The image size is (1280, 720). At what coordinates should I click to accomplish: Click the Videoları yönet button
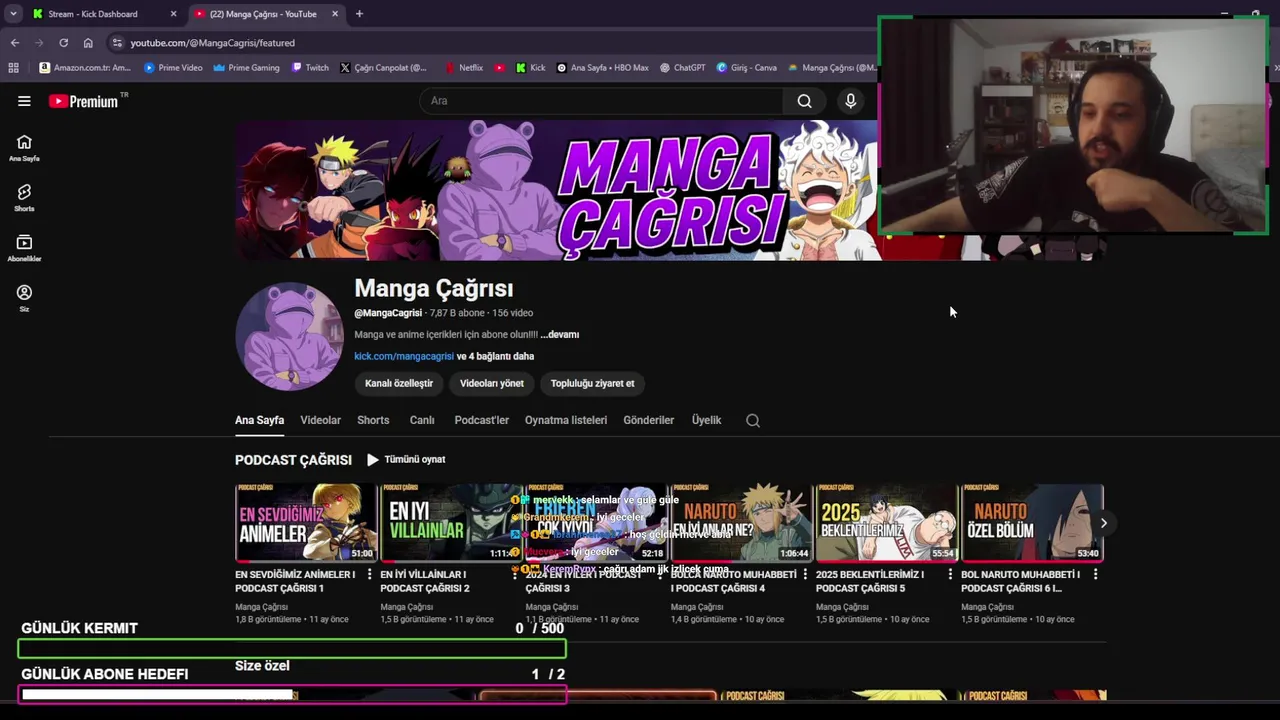[492, 383]
